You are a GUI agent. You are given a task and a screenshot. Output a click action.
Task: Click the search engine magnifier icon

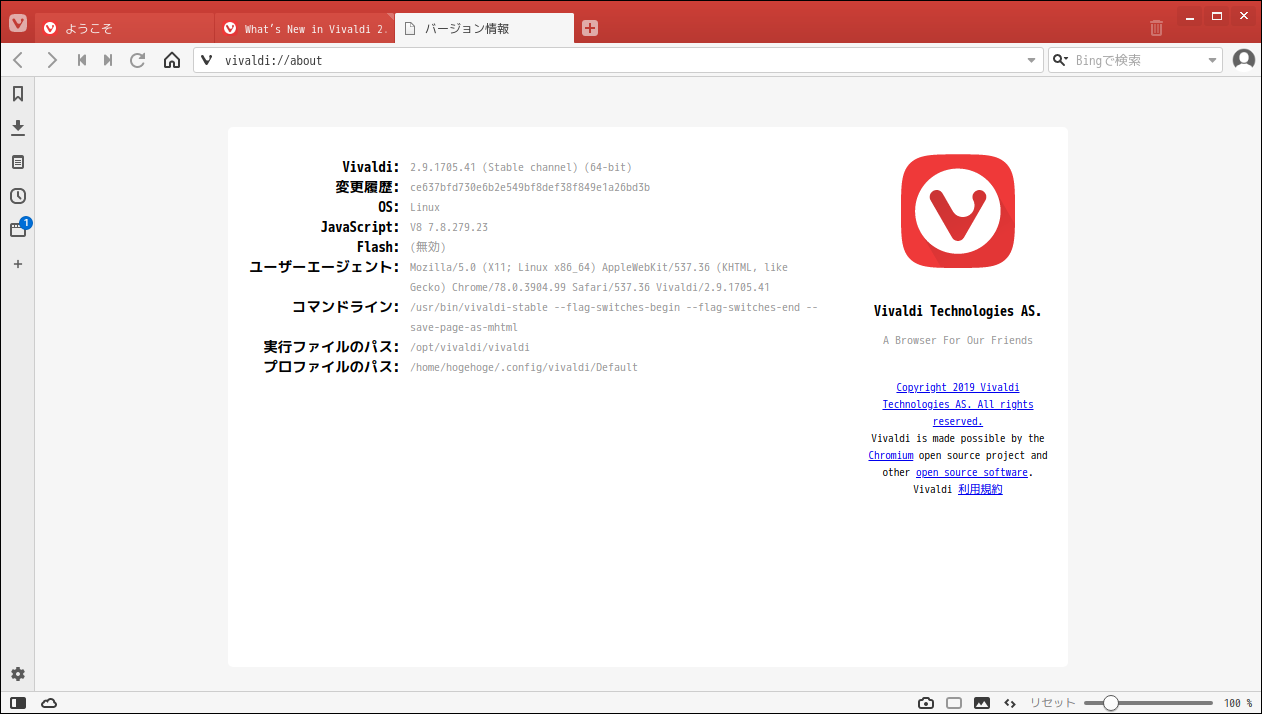point(1060,60)
